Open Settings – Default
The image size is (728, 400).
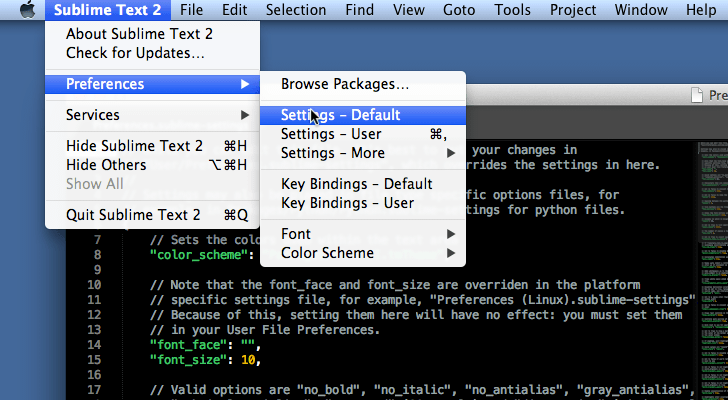(363, 115)
